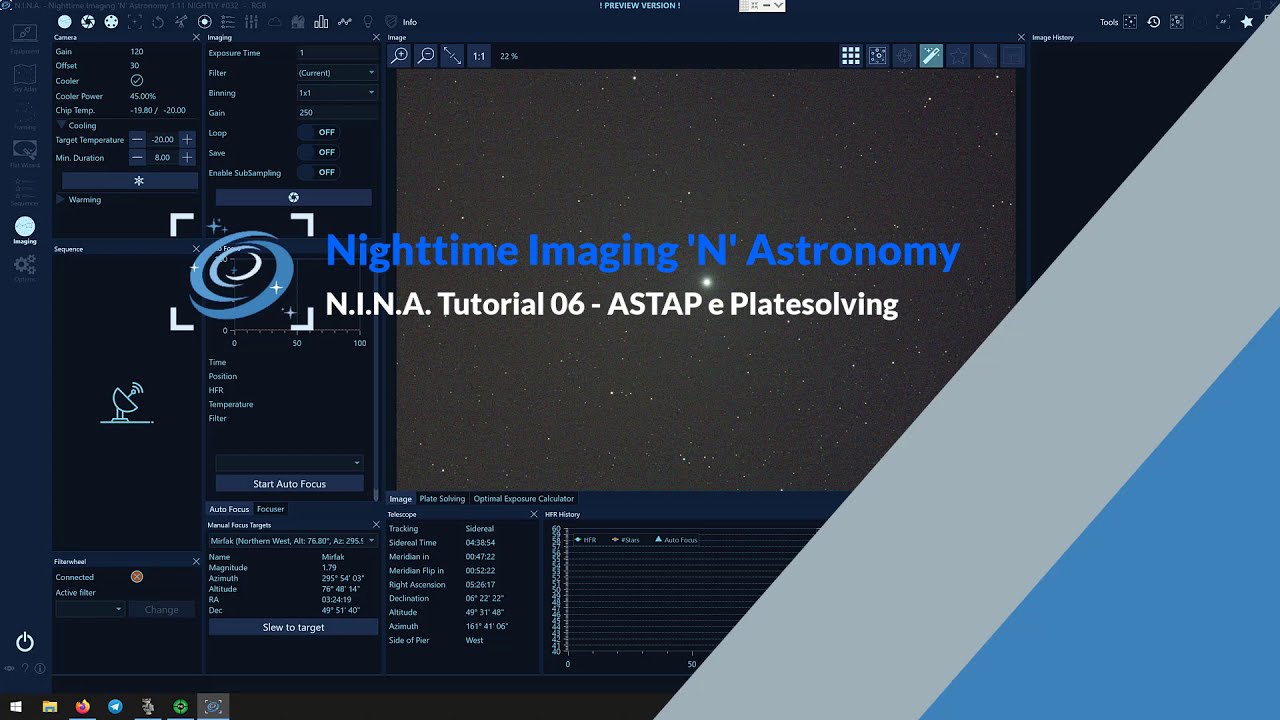Open the Info item in the top toolbar
1280x720 pixels.
click(x=410, y=22)
